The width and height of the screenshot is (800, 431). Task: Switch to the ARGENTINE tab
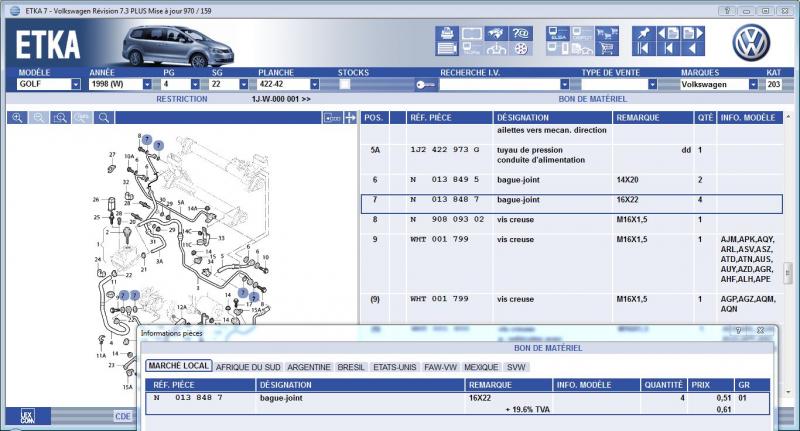coord(309,367)
